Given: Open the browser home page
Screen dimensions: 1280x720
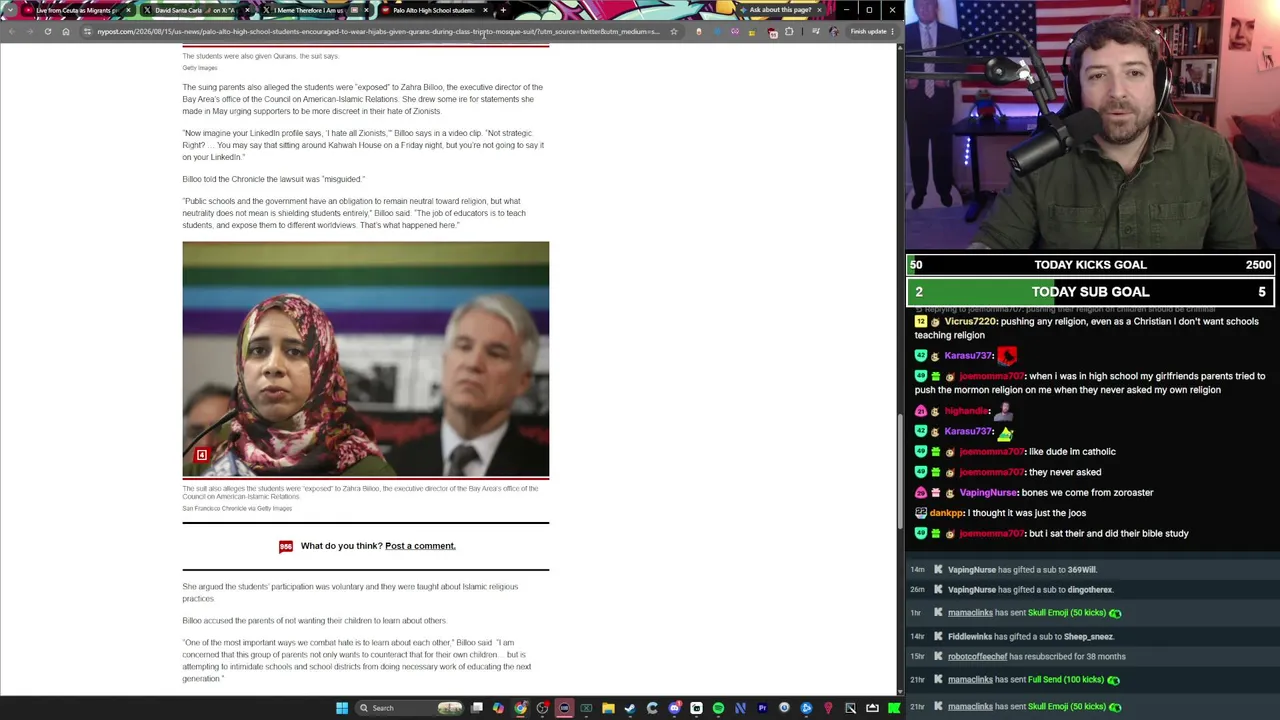Looking at the screenshot, I should [x=66, y=31].
